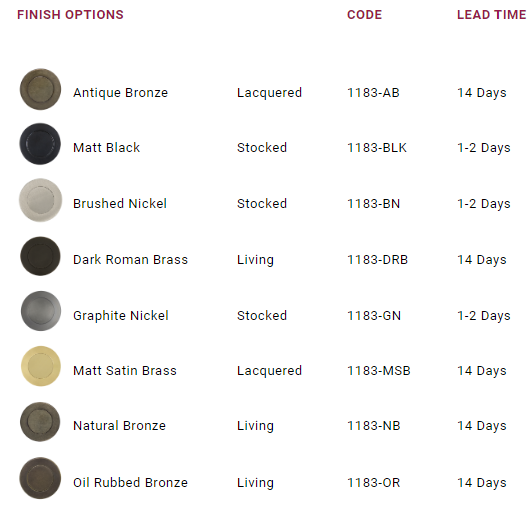Screen dimensions: 529x508
Task: Select the Dark Roman Brass swatch
Action: pyautogui.click(x=40, y=256)
